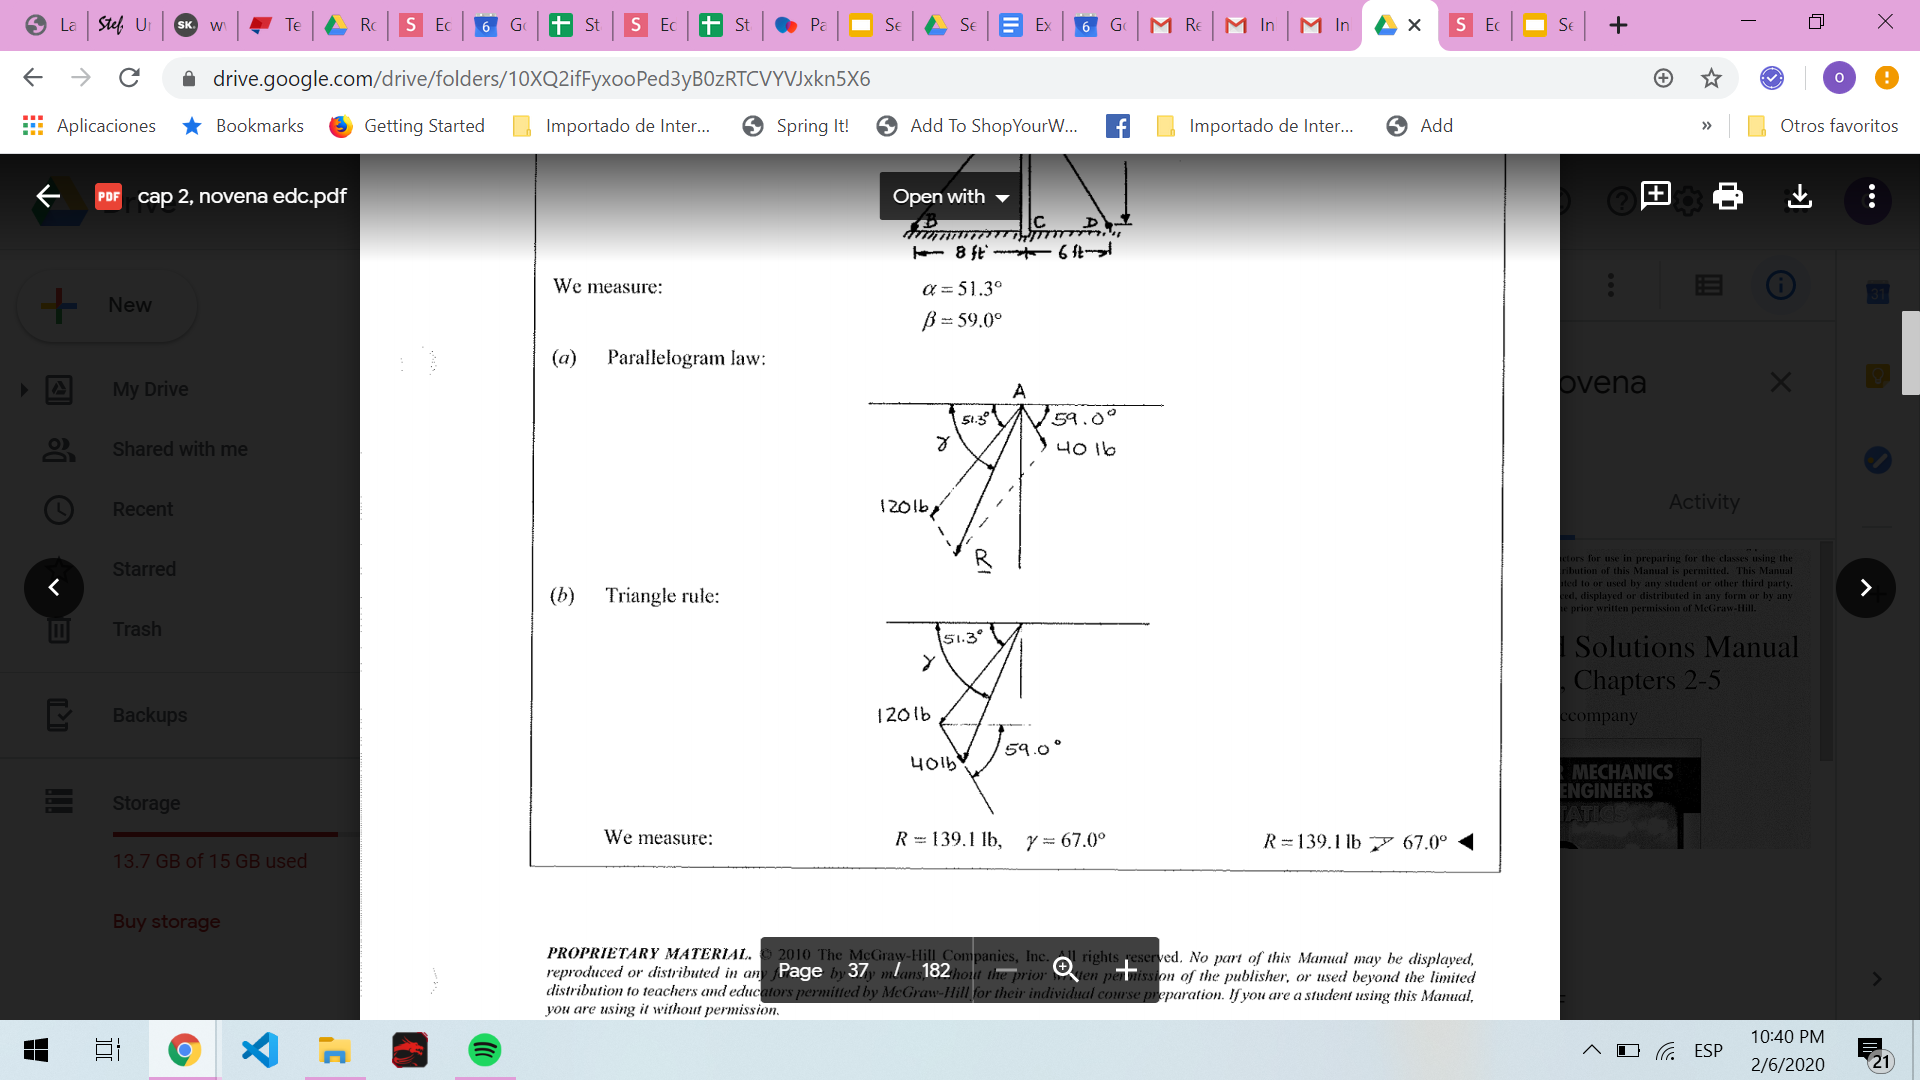Show the previous file in preview
The width and height of the screenshot is (1920, 1080).
click(54, 588)
